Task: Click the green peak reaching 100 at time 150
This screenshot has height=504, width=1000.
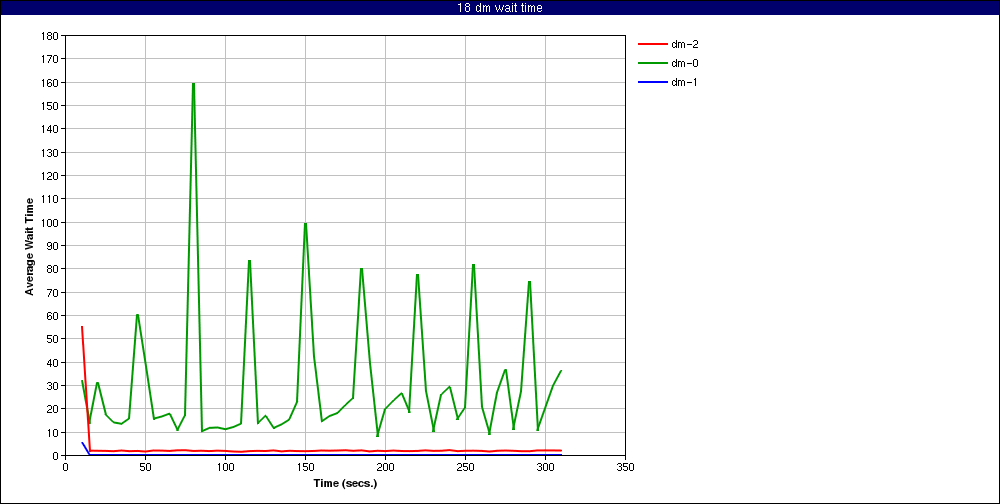Action: coord(305,223)
